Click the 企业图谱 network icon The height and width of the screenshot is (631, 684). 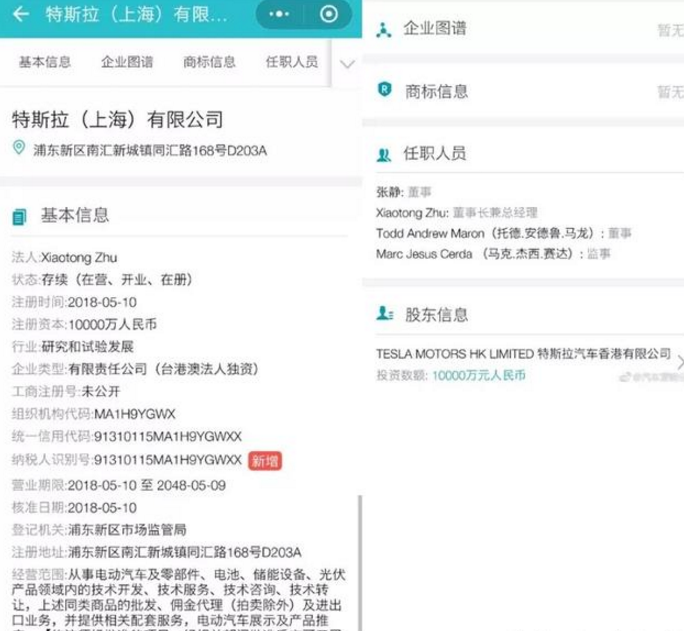pos(383,30)
